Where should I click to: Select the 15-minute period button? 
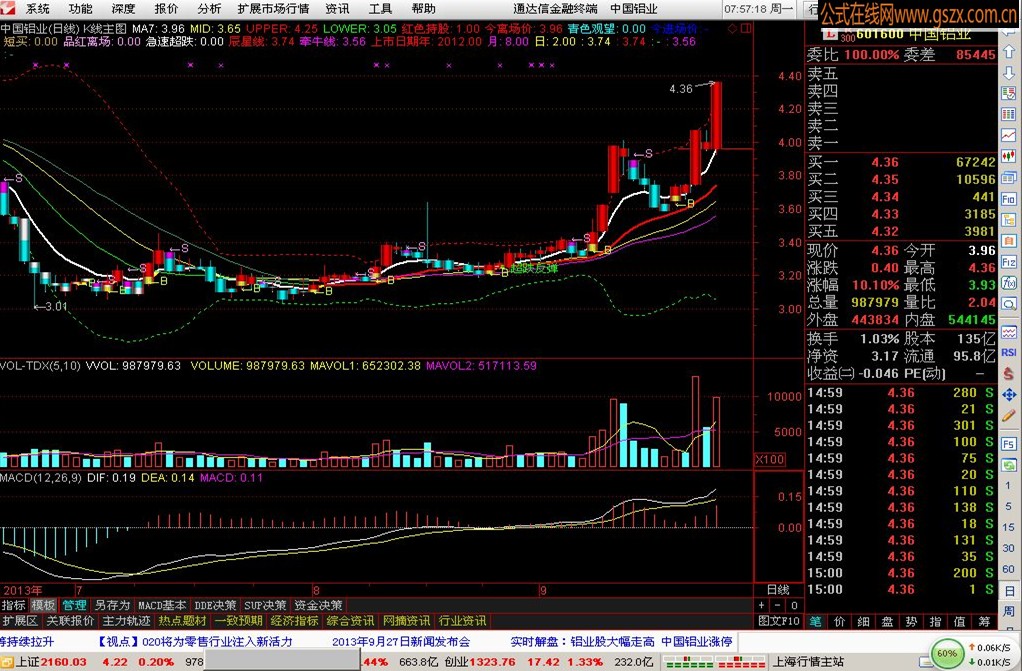tap(1008, 527)
